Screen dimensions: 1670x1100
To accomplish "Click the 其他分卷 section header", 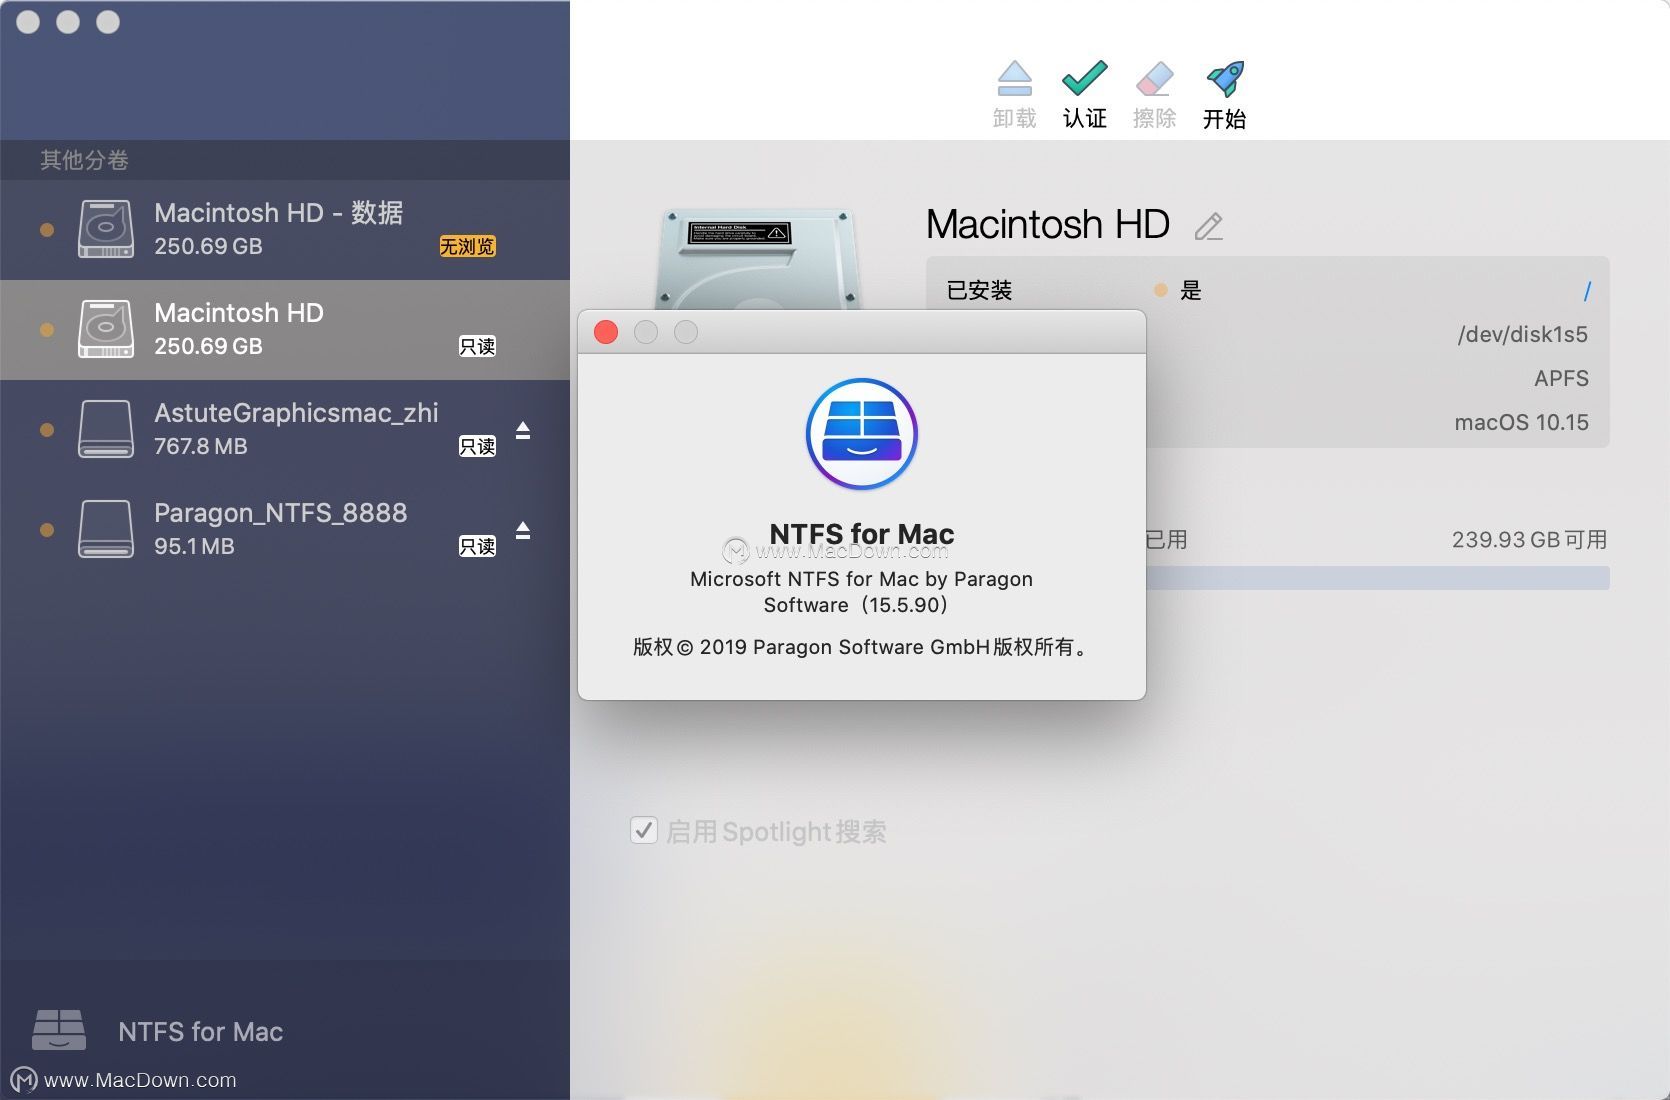I will [x=85, y=160].
